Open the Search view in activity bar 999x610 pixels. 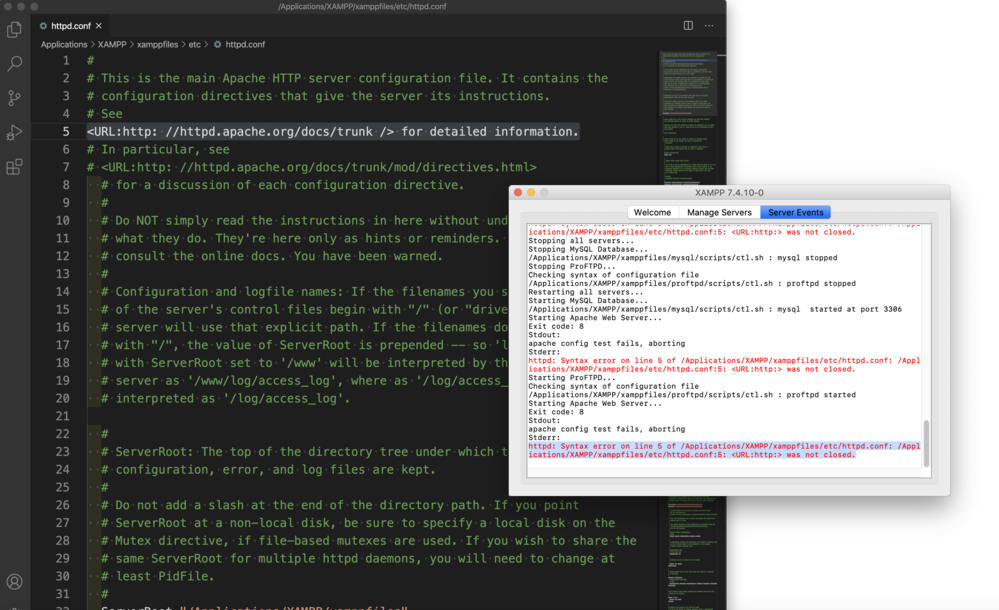pos(14,64)
